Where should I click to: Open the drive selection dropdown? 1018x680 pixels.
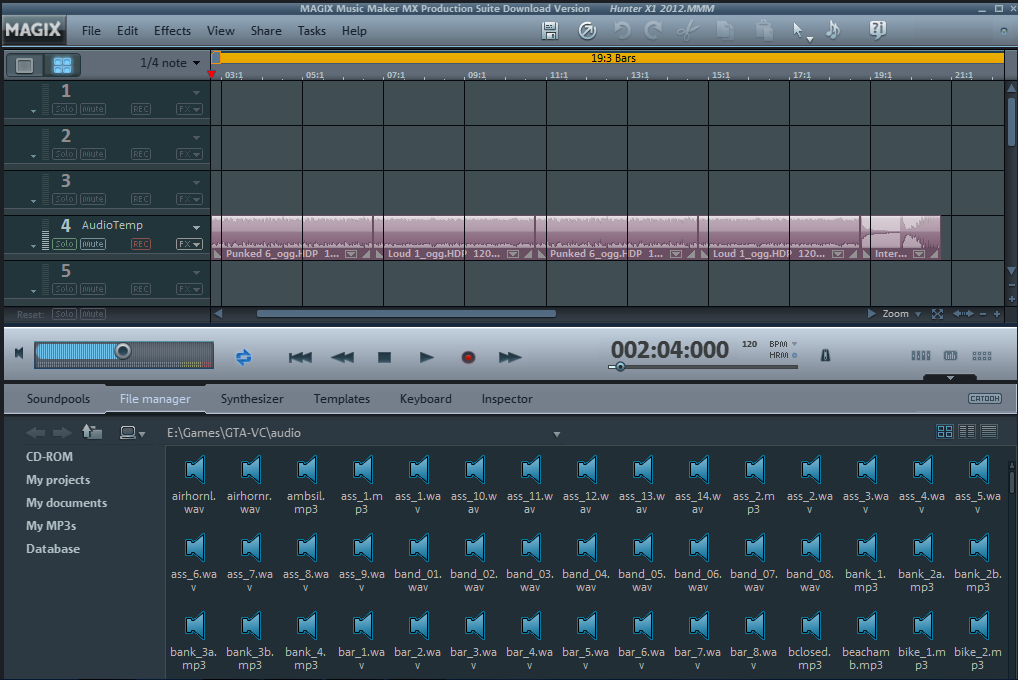click(x=132, y=433)
